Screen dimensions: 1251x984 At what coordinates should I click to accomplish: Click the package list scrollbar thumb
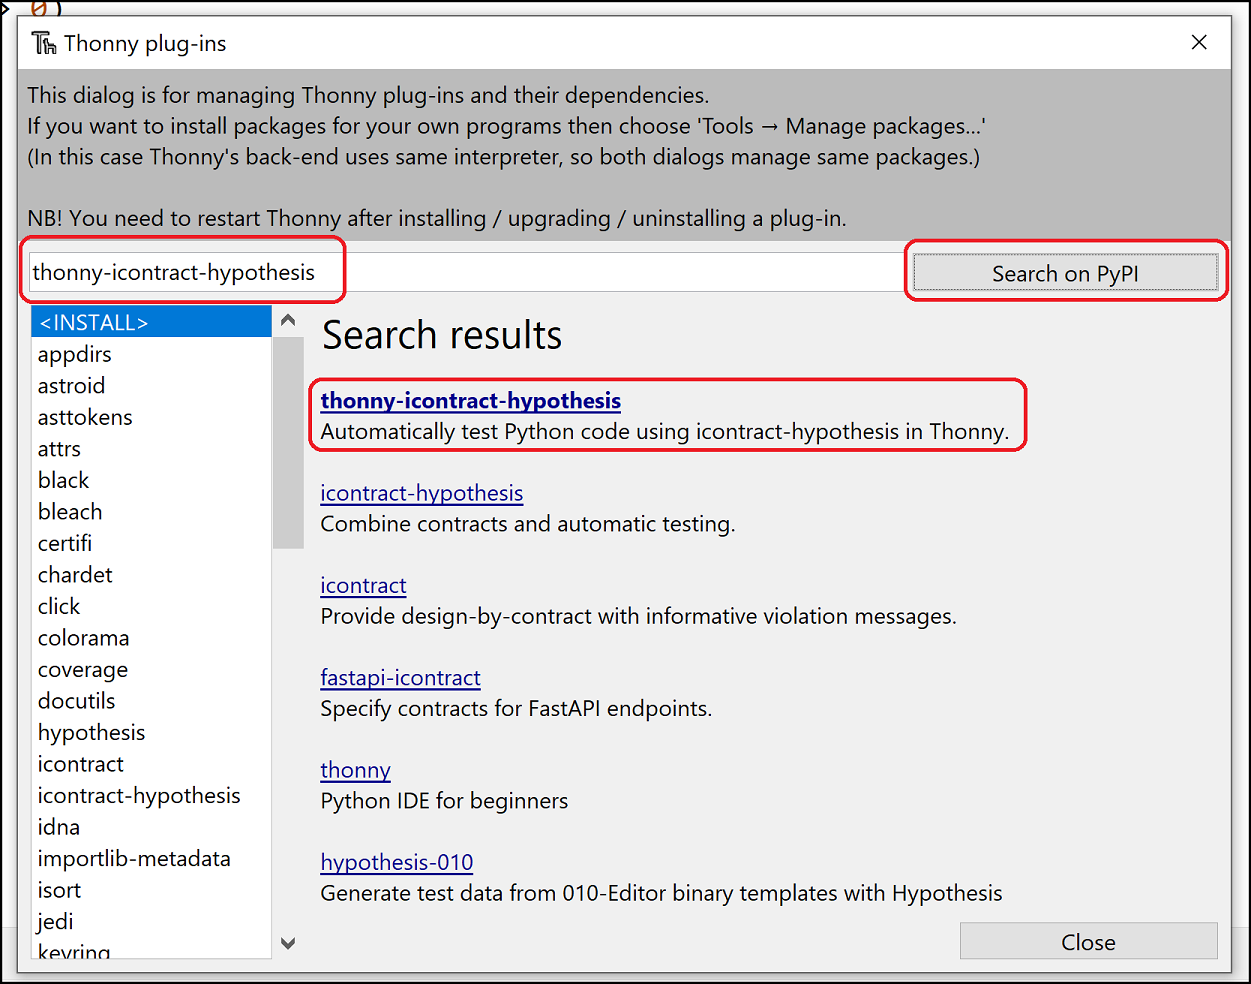[x=288, y=443]
